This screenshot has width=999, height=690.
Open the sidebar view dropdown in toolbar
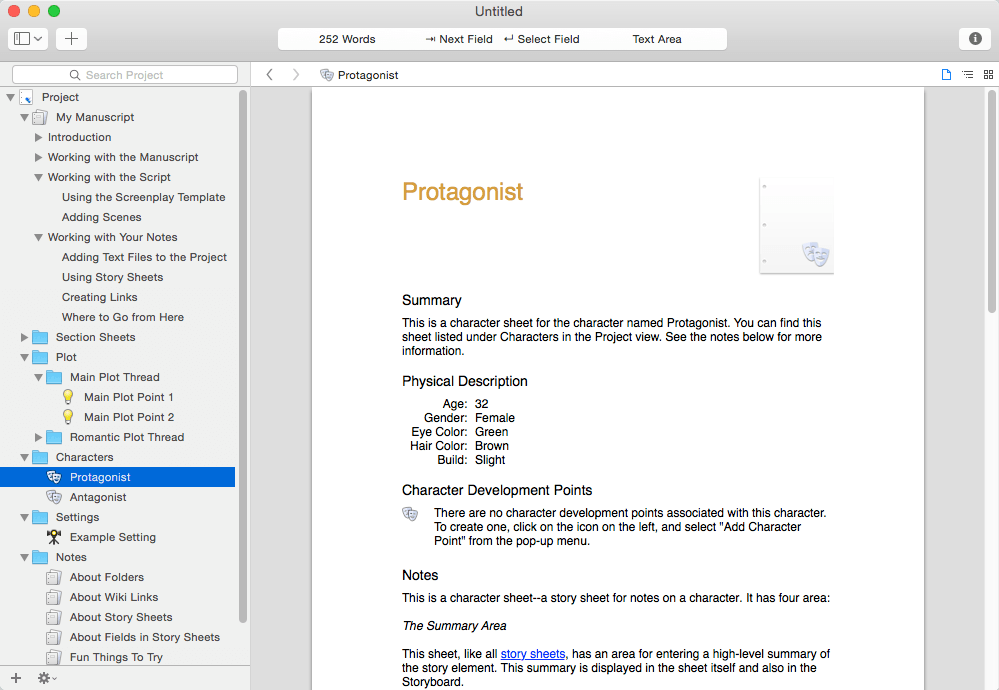27,39
